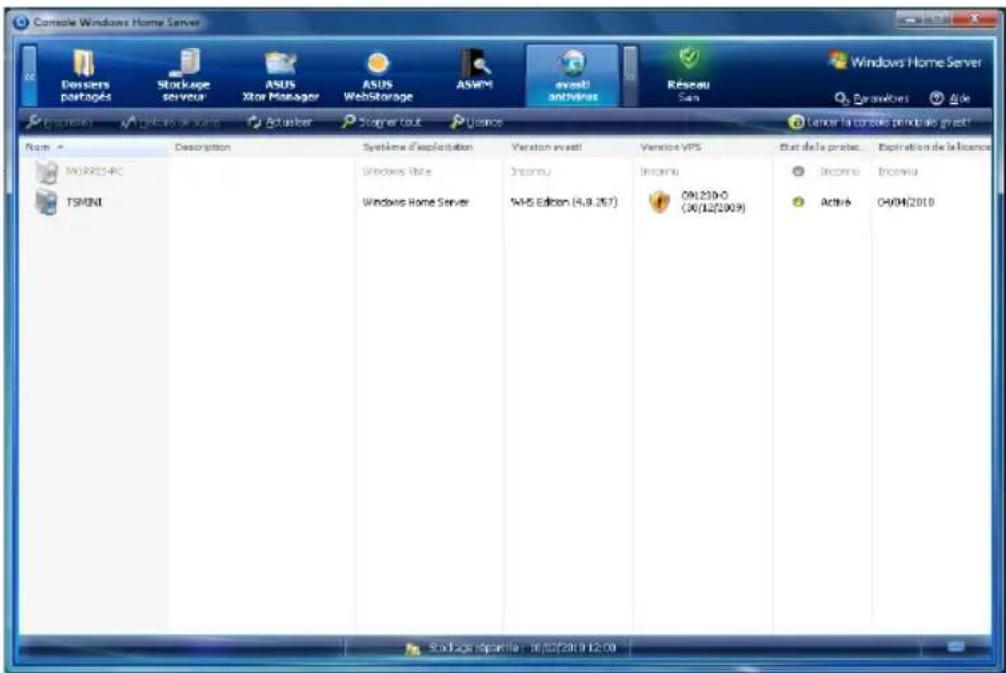Click the Windows Home Server cell
The width and height of the screenshot is (1006, 673).
(x=416, y=202)
